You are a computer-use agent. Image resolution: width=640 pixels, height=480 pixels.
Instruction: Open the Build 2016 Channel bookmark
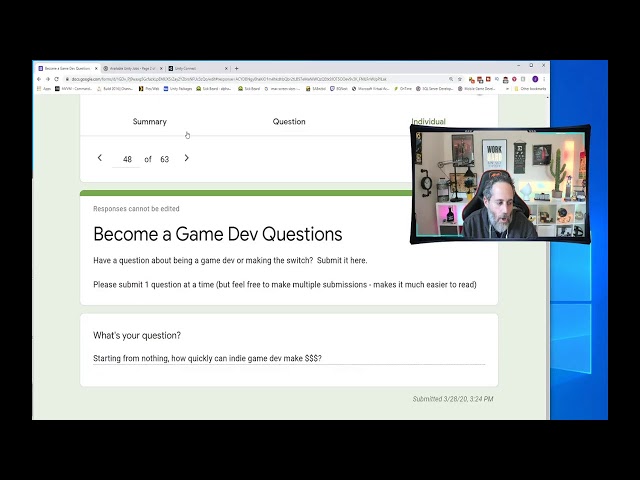pyautogui.click(x=115, y=89)
